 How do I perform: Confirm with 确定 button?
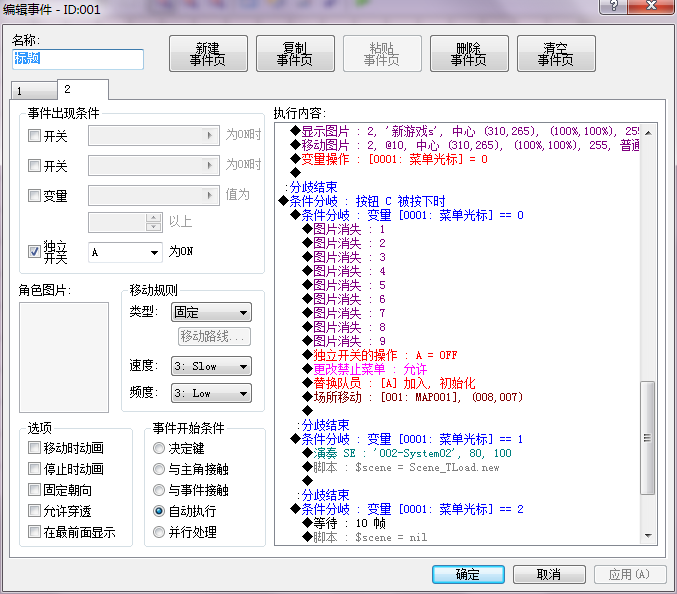tap(468, 574)
